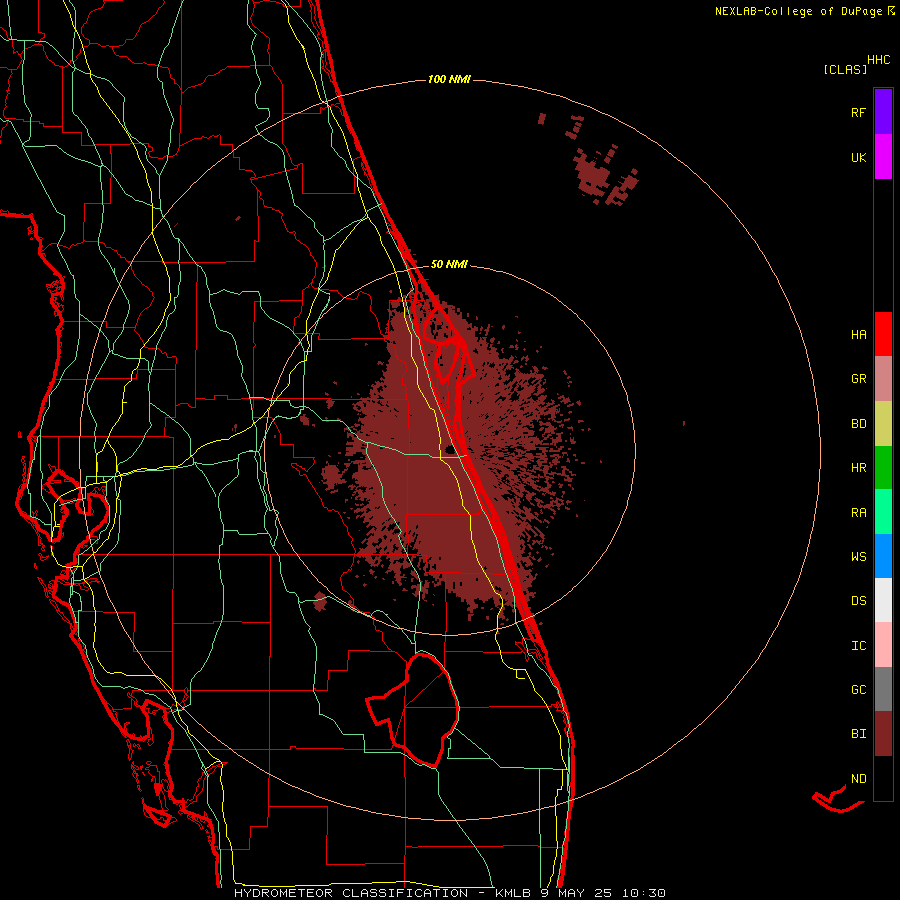The image size is (900, 900).
Task: Click the 100 NMI range ring label
Action: (449, 79)
